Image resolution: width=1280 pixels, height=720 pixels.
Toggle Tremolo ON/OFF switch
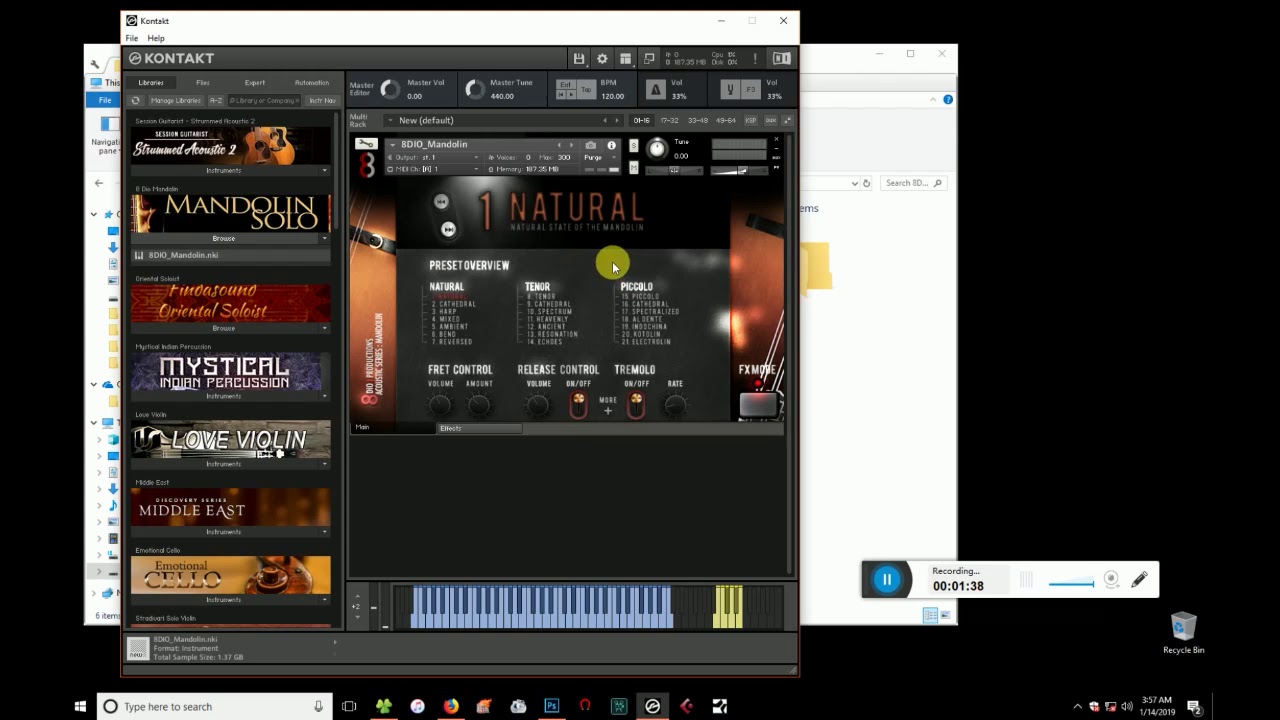click(x=636, y=404)
